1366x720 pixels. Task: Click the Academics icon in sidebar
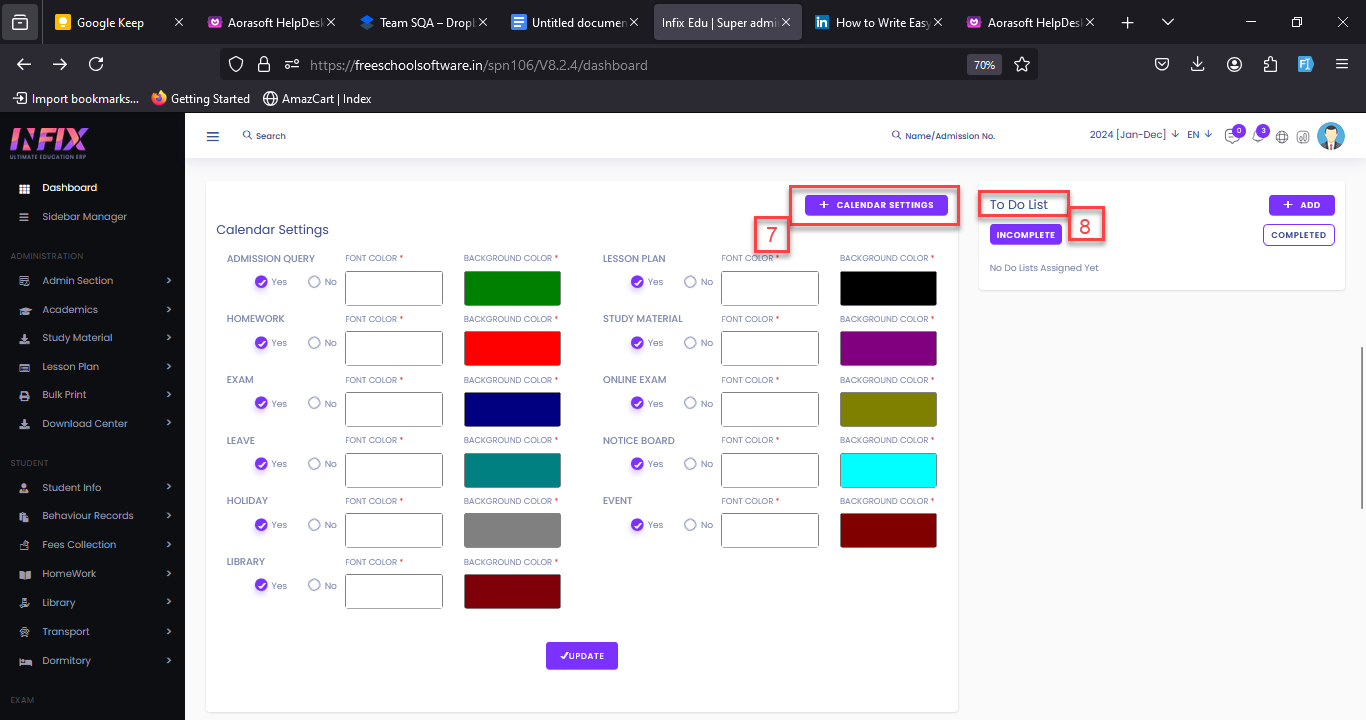tap(24, 310)
